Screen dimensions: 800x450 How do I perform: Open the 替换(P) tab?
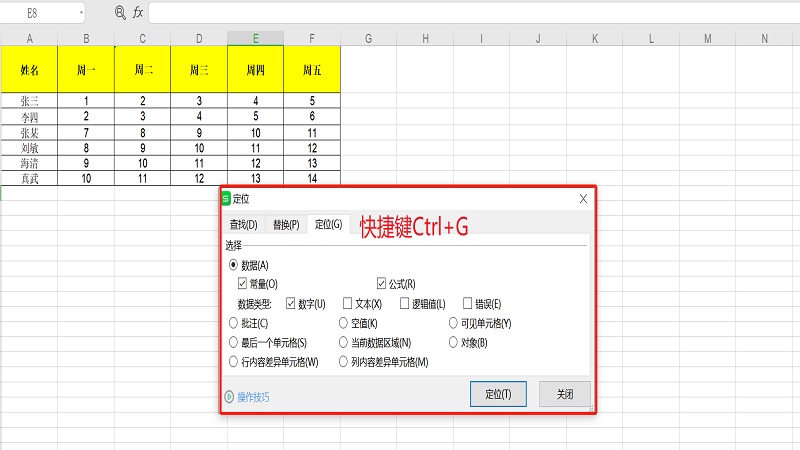pos(286,225)
